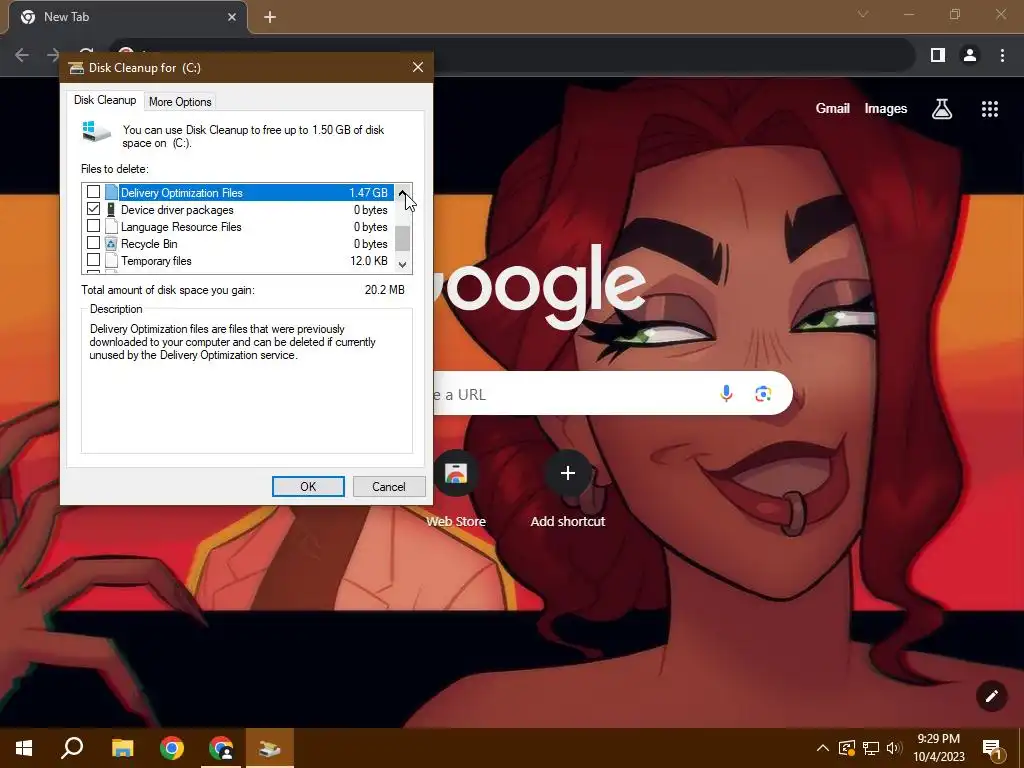The image size is (1024, 768).
Task: Open Windows taskbar search
Action: (x=72, y=748)
